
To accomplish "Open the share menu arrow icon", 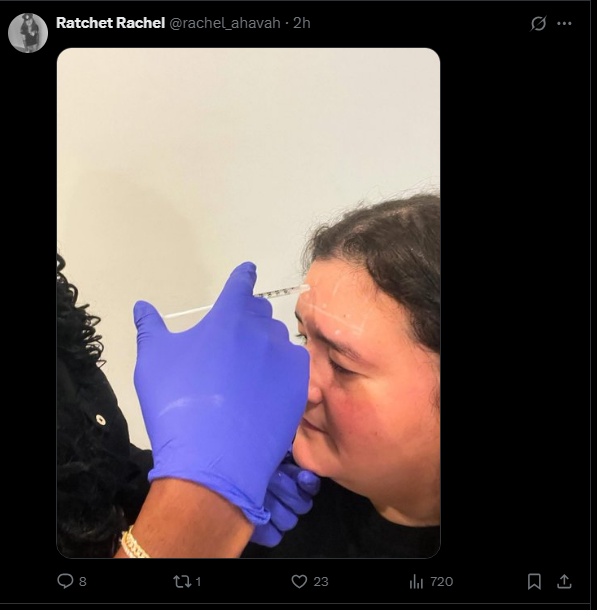I will pyautogui.click(x=564, y=582).
